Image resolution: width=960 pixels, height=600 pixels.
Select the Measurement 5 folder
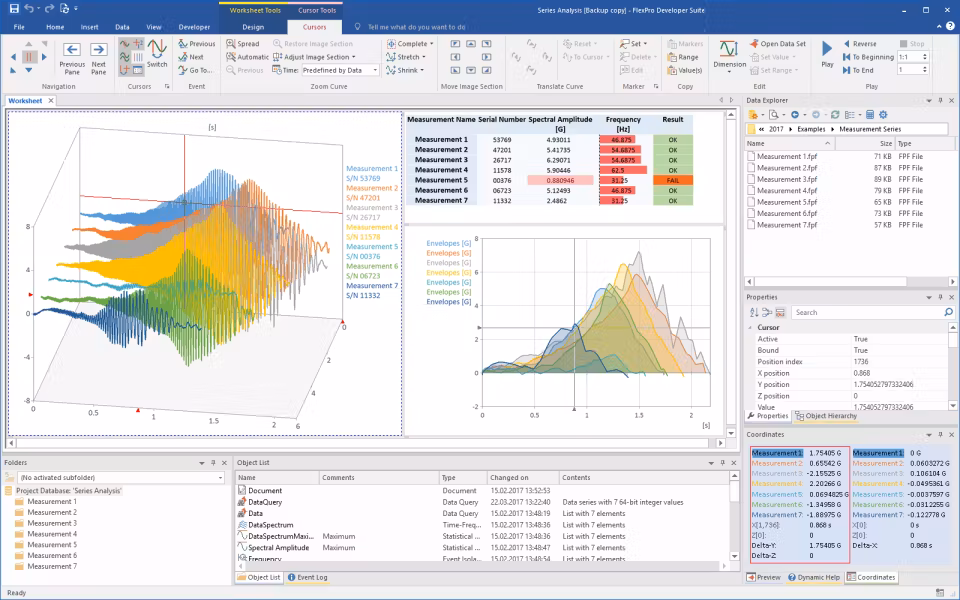(x=51, y=545)
